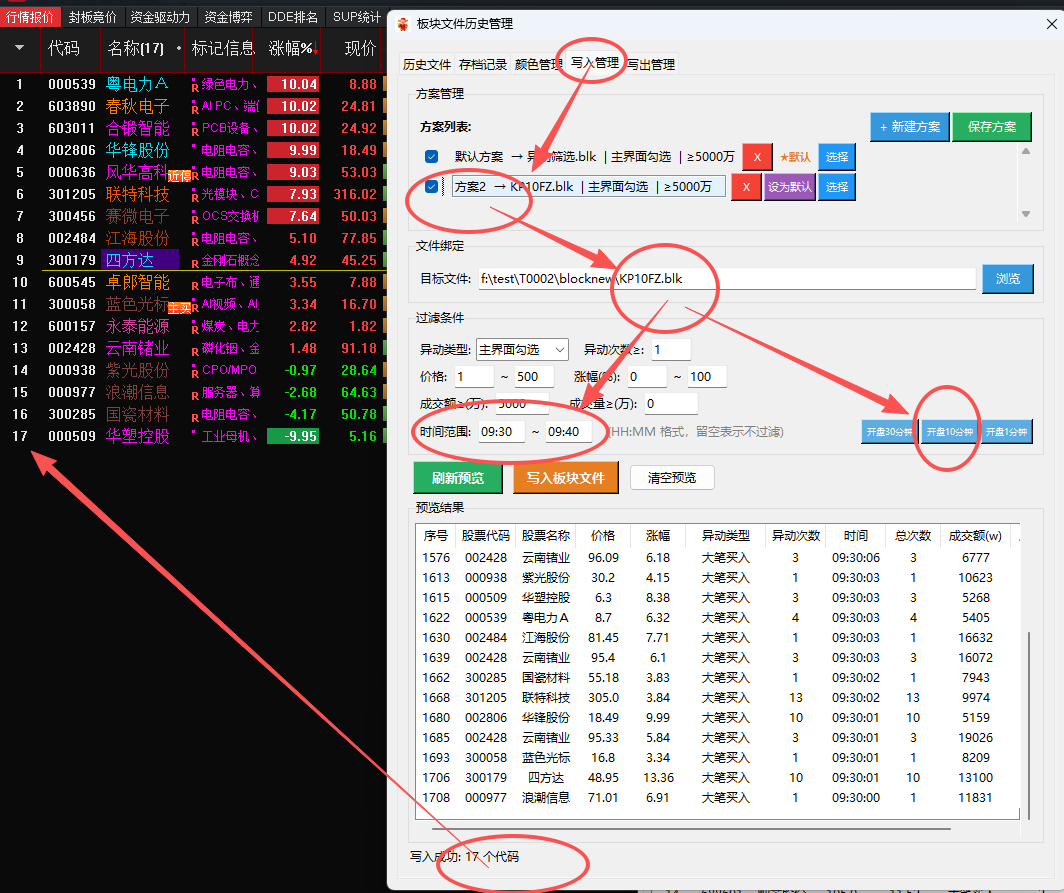Click the preview results horizontal scrollbar
The width and height of the screenshot is (1064, 893).
click(691, 829)
